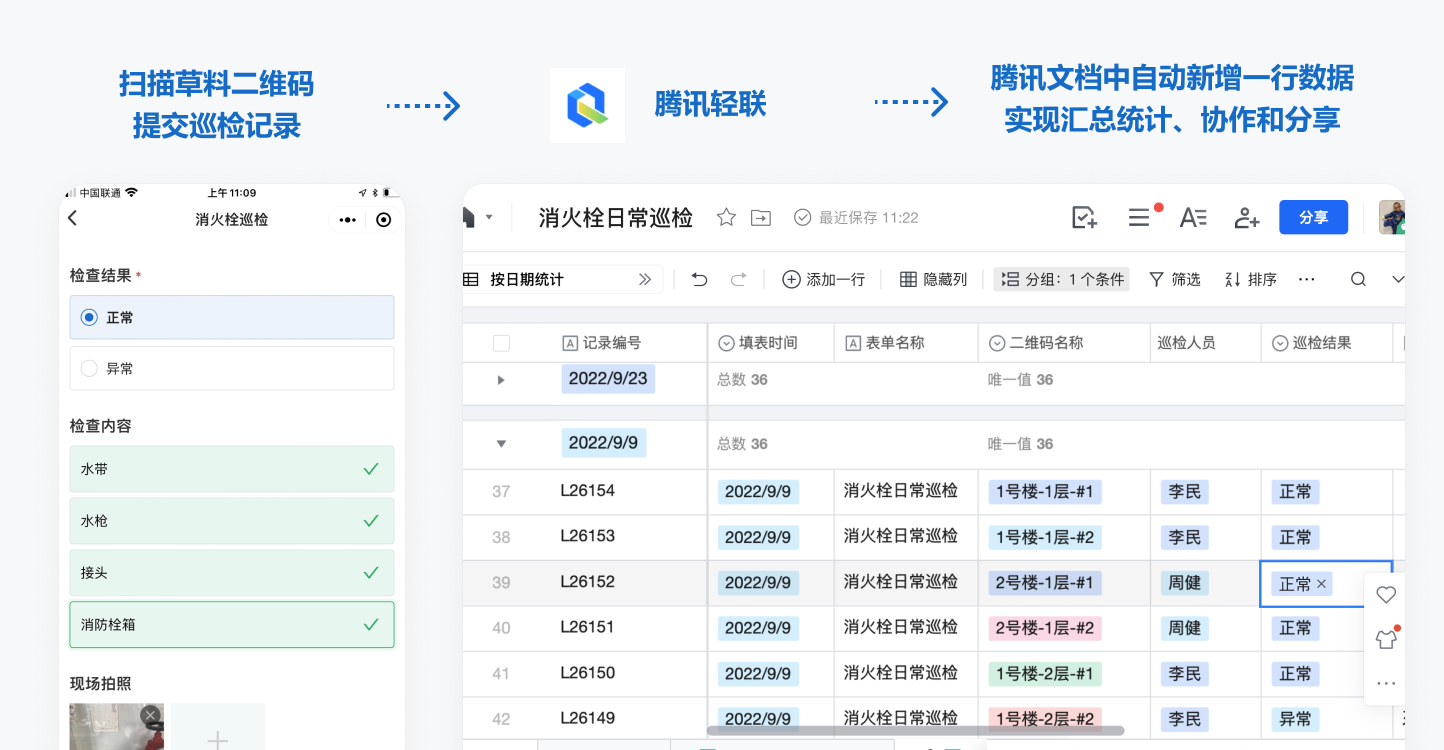Toggle 水带 check item

pyautogui.click(x=232, y=469)
